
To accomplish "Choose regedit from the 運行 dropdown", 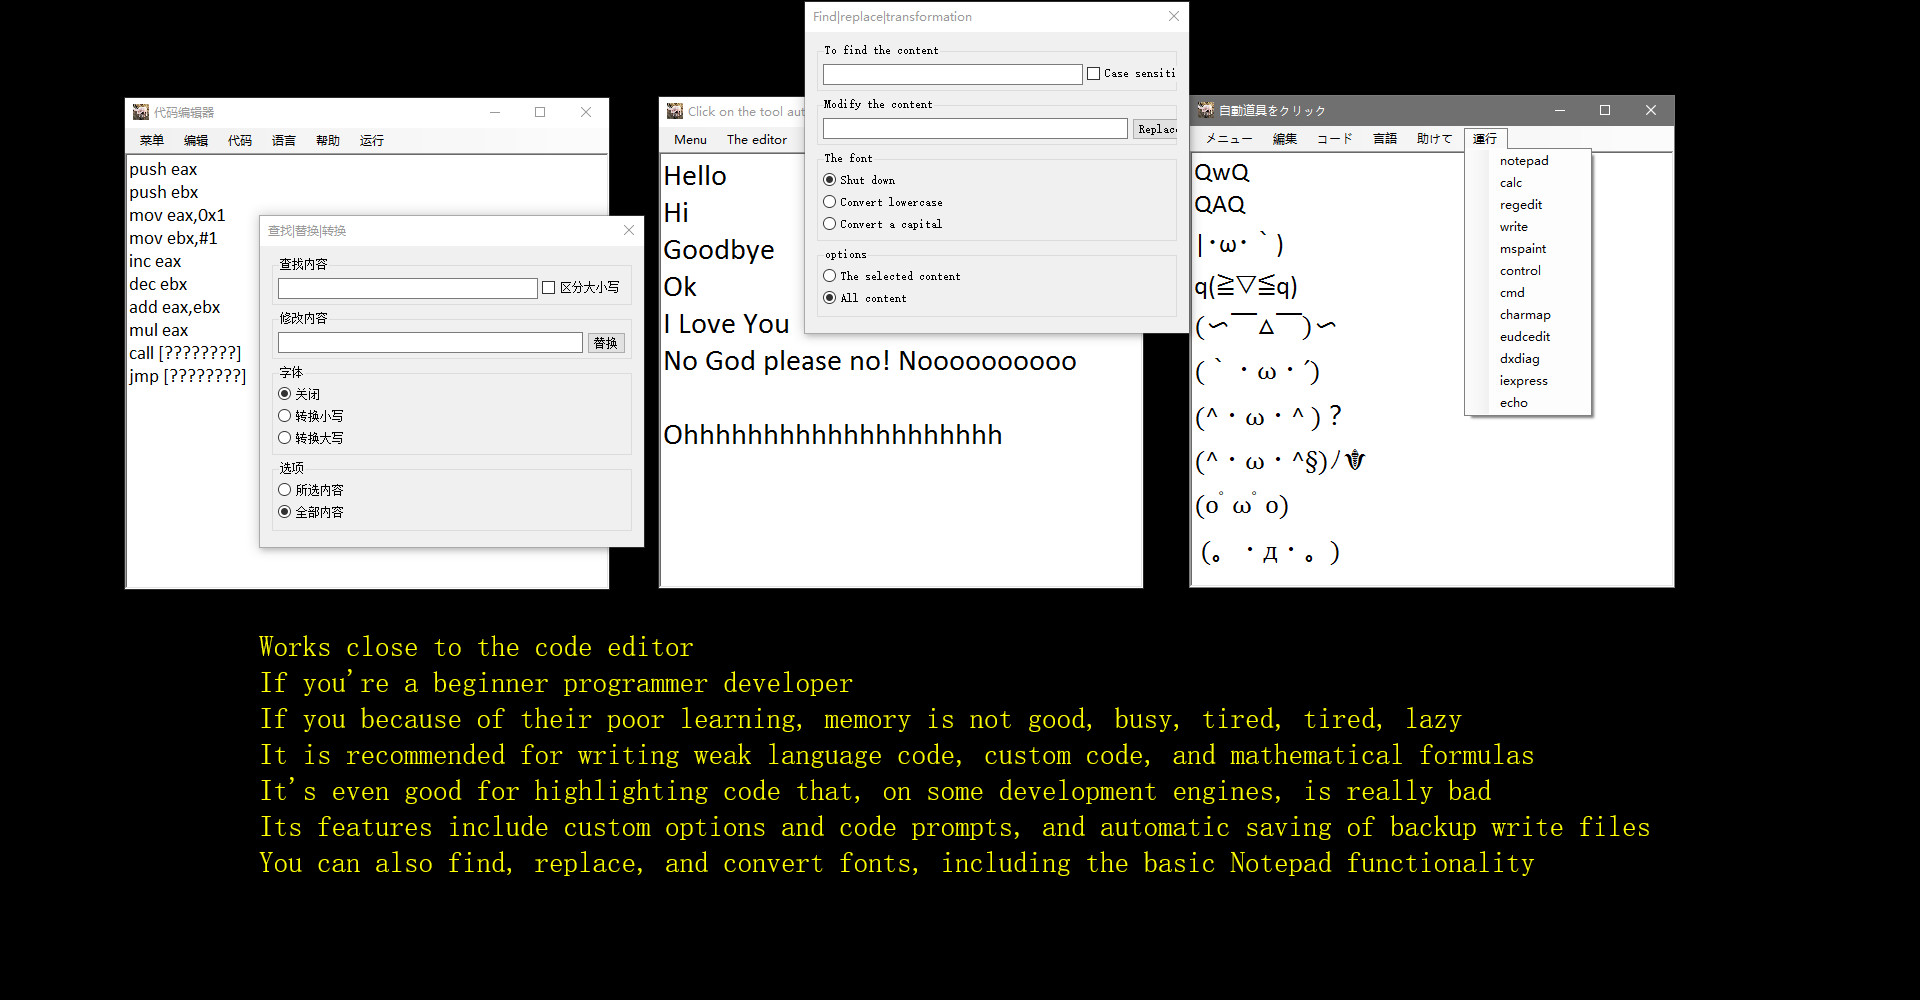I will [1528, 205].
